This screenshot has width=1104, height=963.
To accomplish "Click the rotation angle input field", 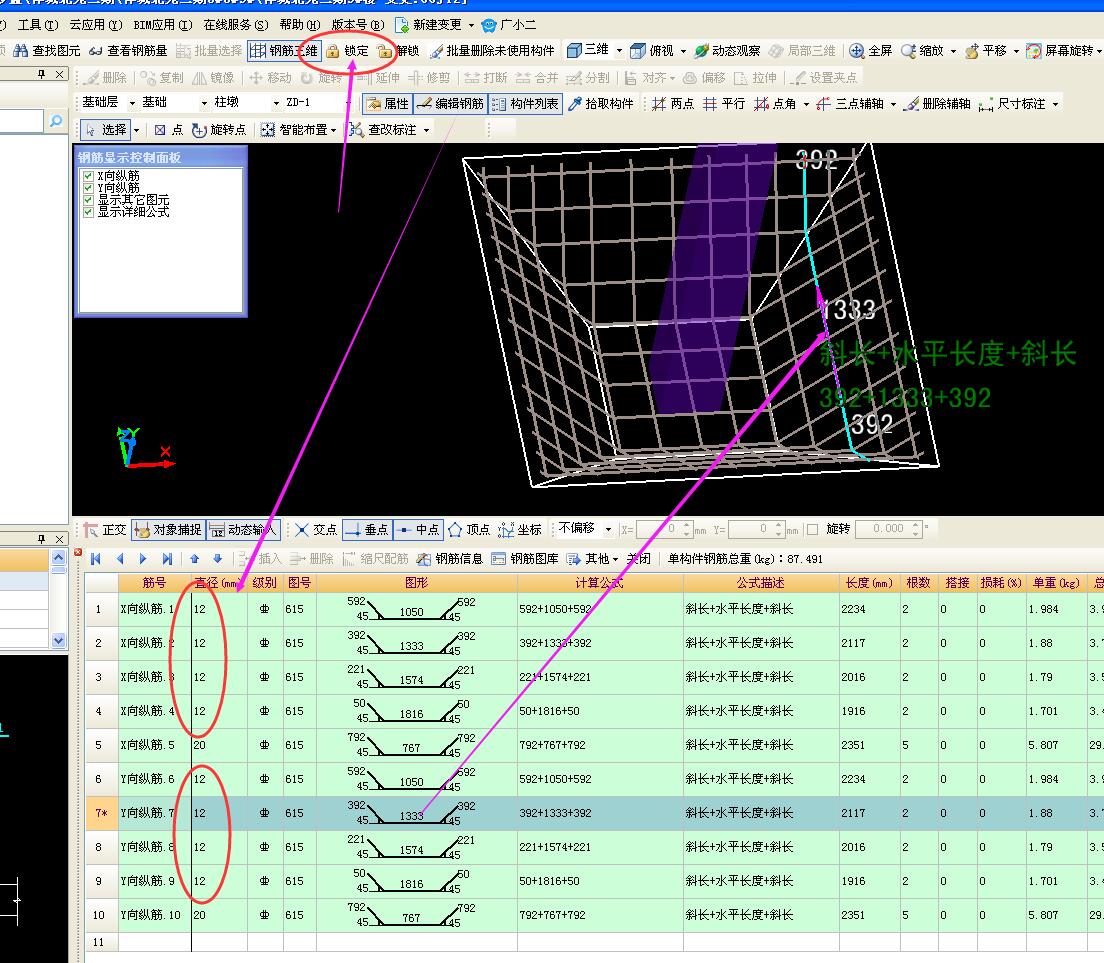I will click(x=884, y=529).
